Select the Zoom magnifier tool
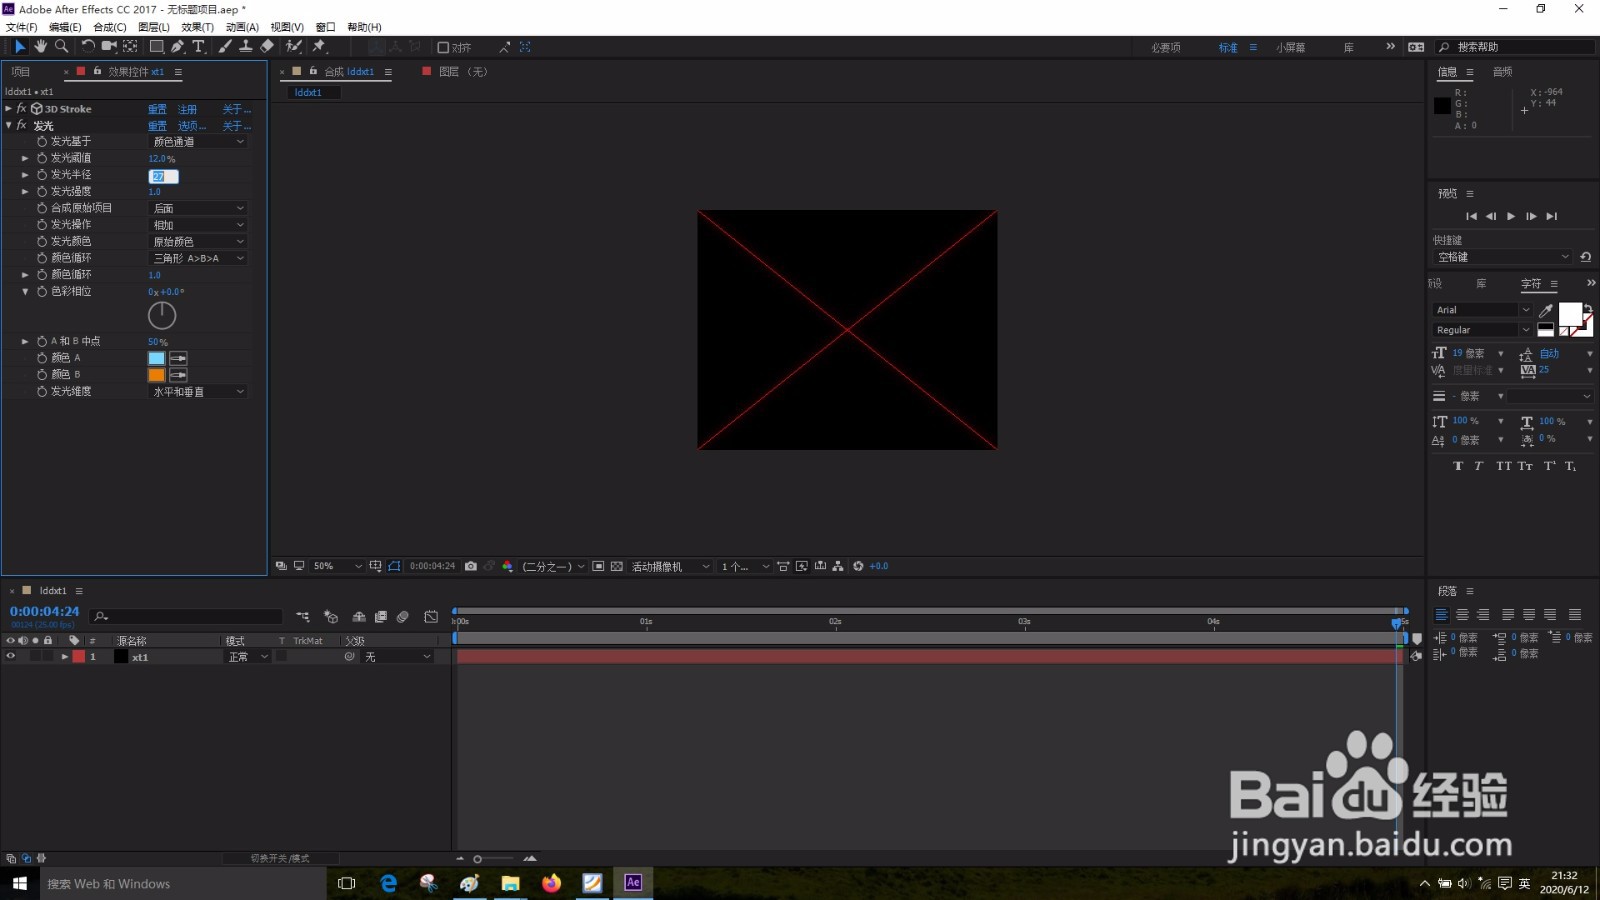The width and height of the screenshot is (1600, 900). click(61, 46)
